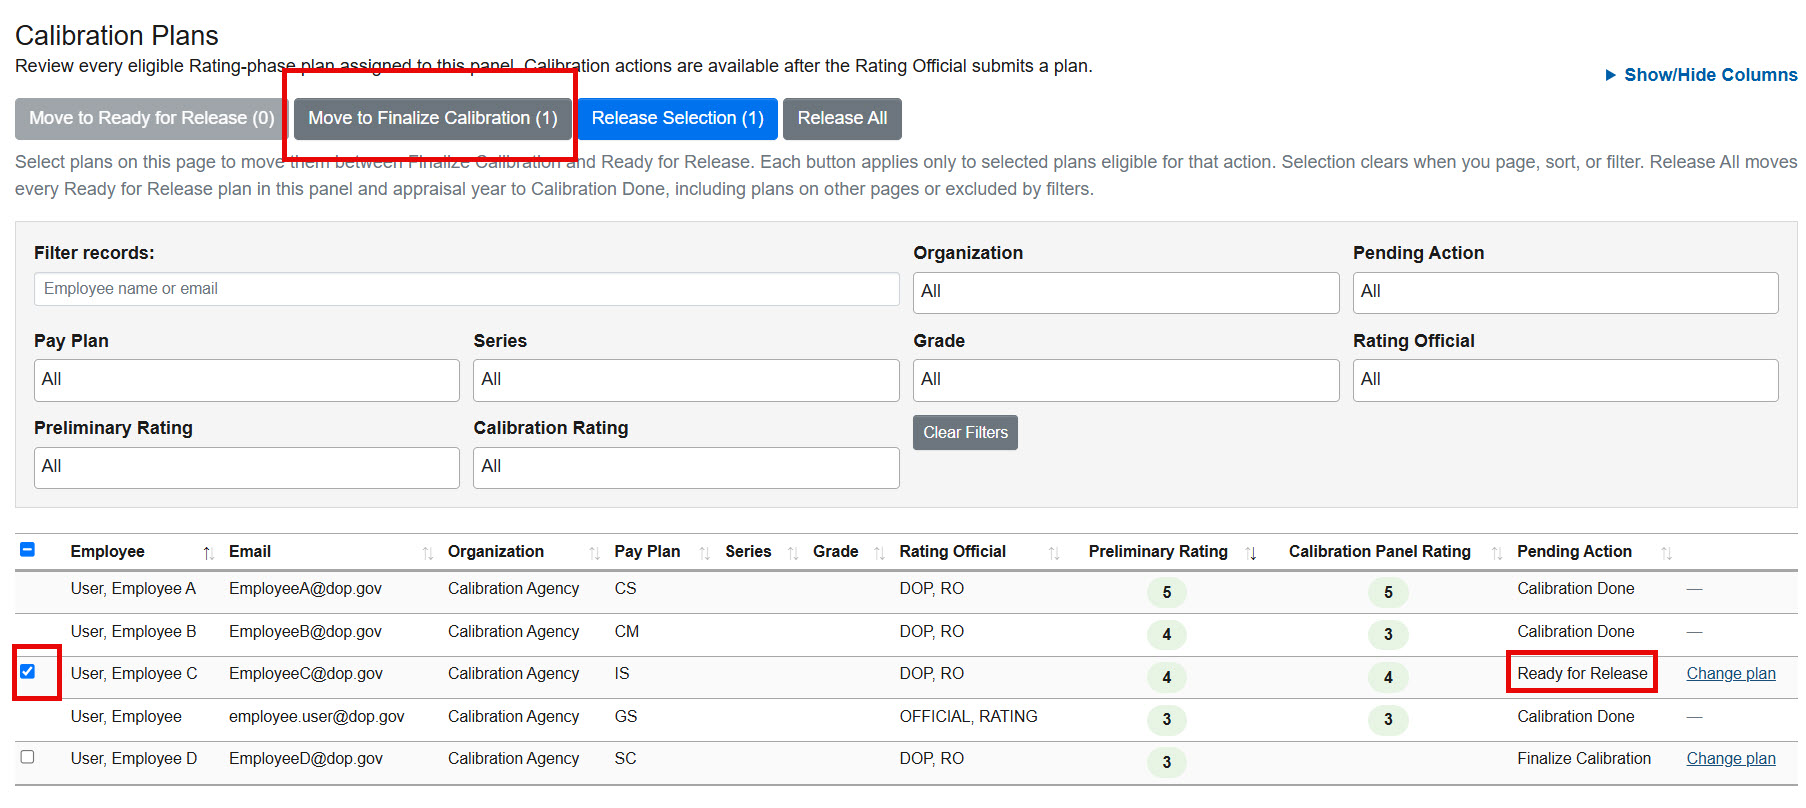Open the Organization filter dropdown
This screenshot has height=808, width=1806.
[1126, 293]
